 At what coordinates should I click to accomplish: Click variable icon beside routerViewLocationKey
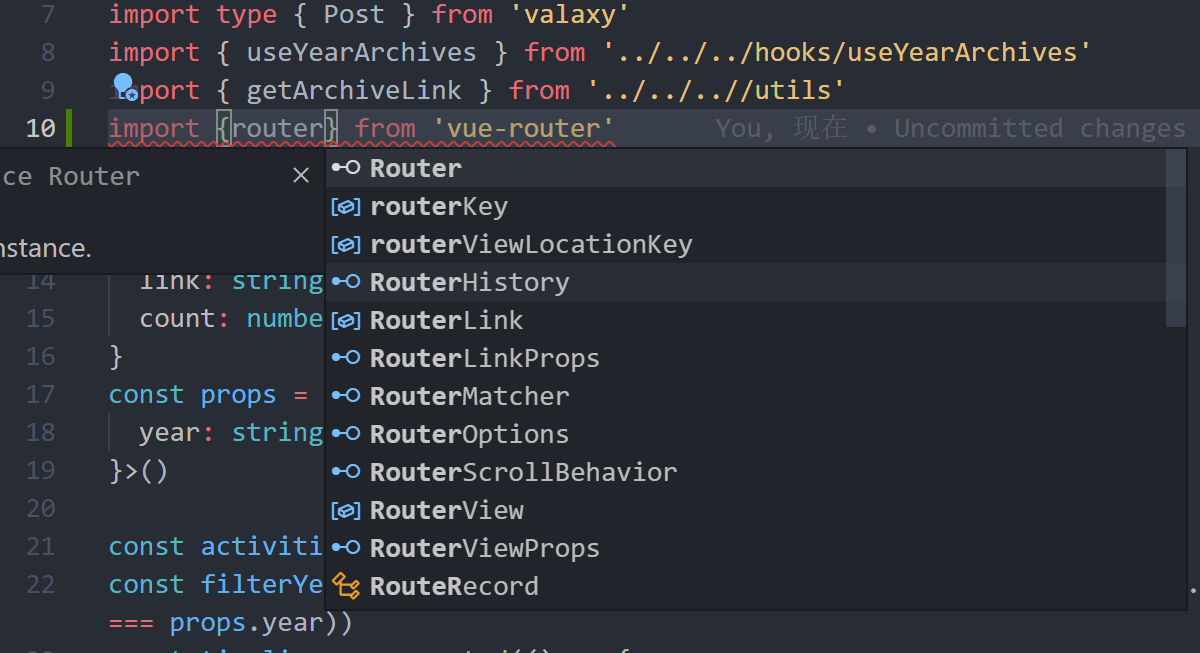(x=346, y=244)
